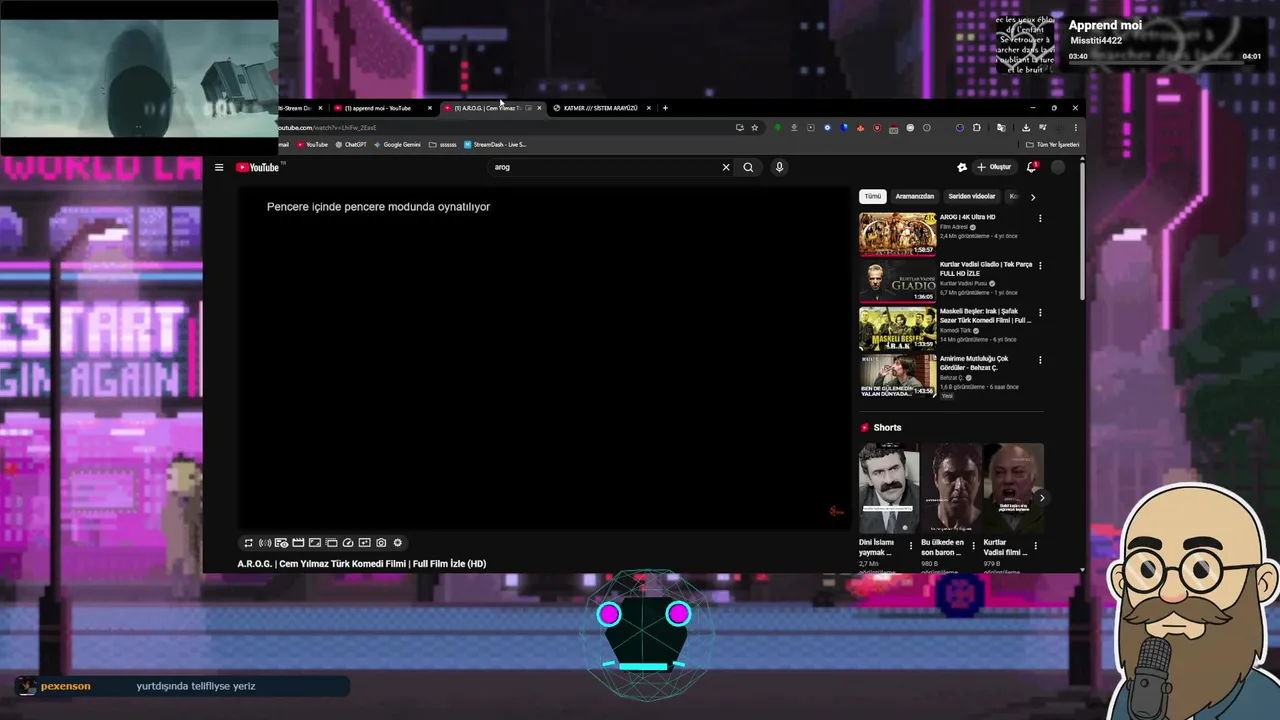
Task: Open the 'Komedi Türk' channel link
Action: (x=956, y=330)
